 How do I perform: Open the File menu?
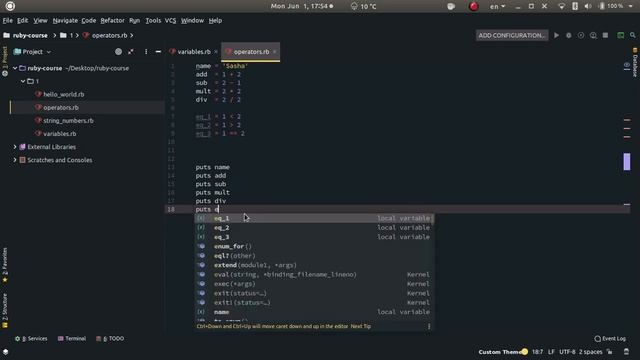pos(7,20)
